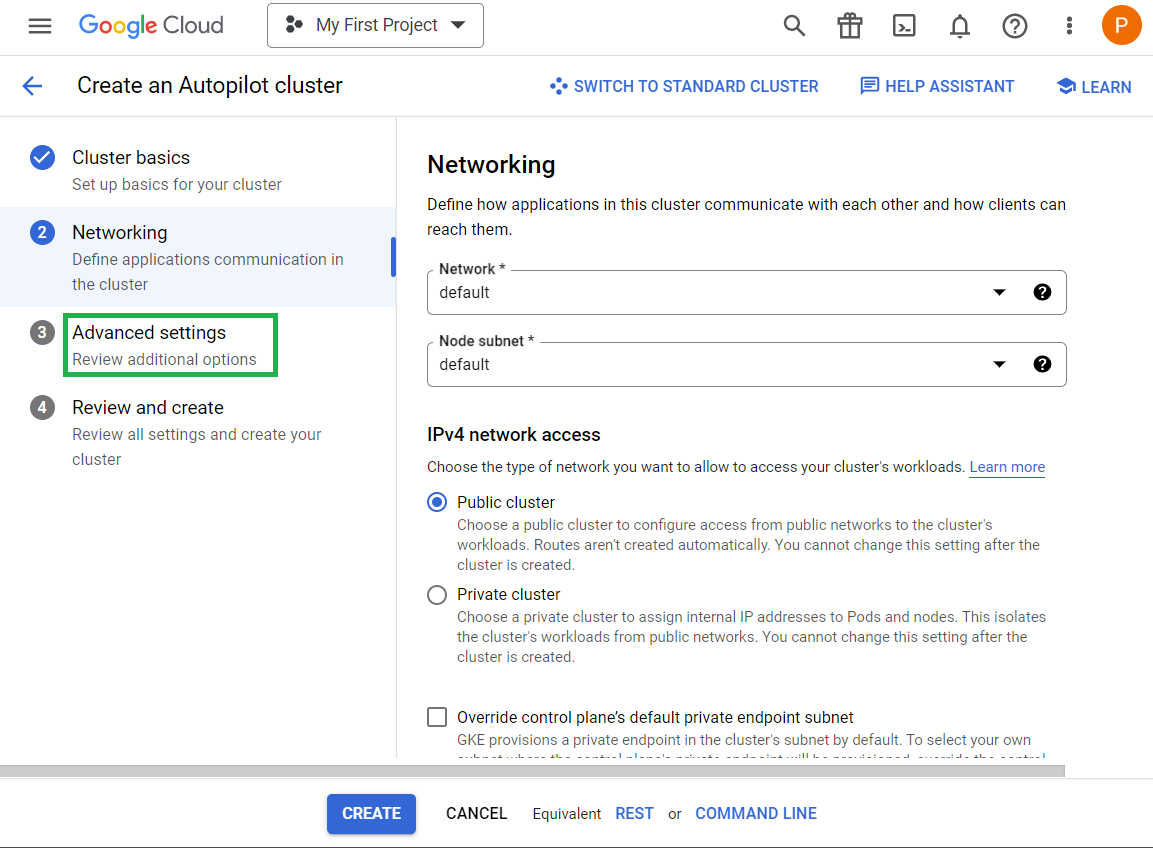
Task: Open the notifications bell
Action: 960,26
